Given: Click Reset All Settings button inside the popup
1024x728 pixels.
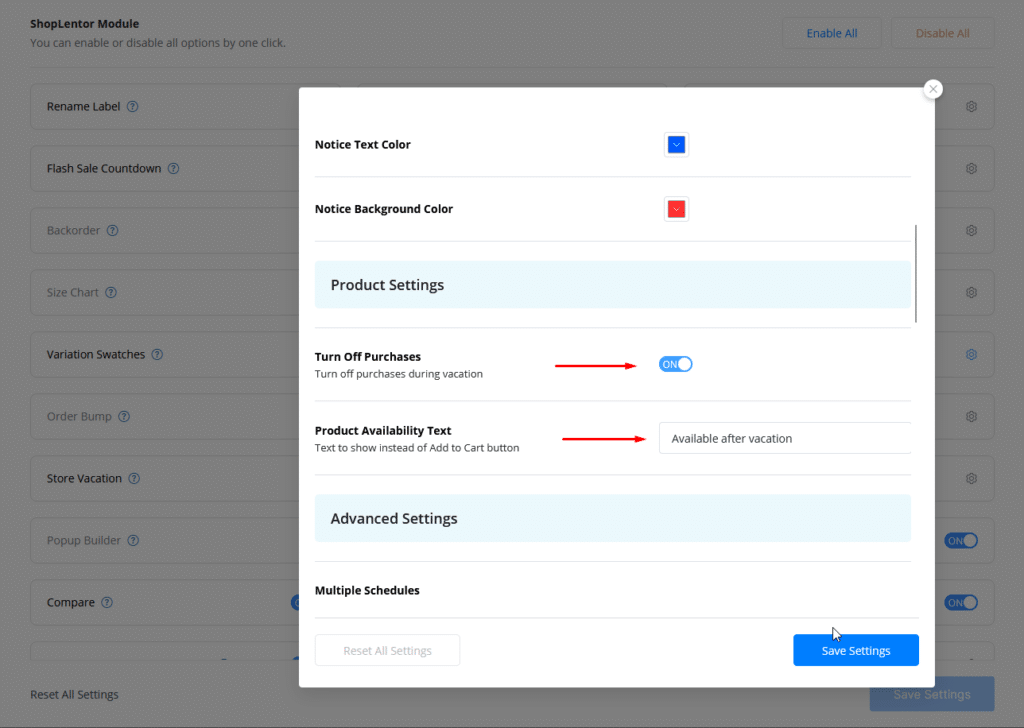Looking at the screenshot, I should [x=387, y=650].
